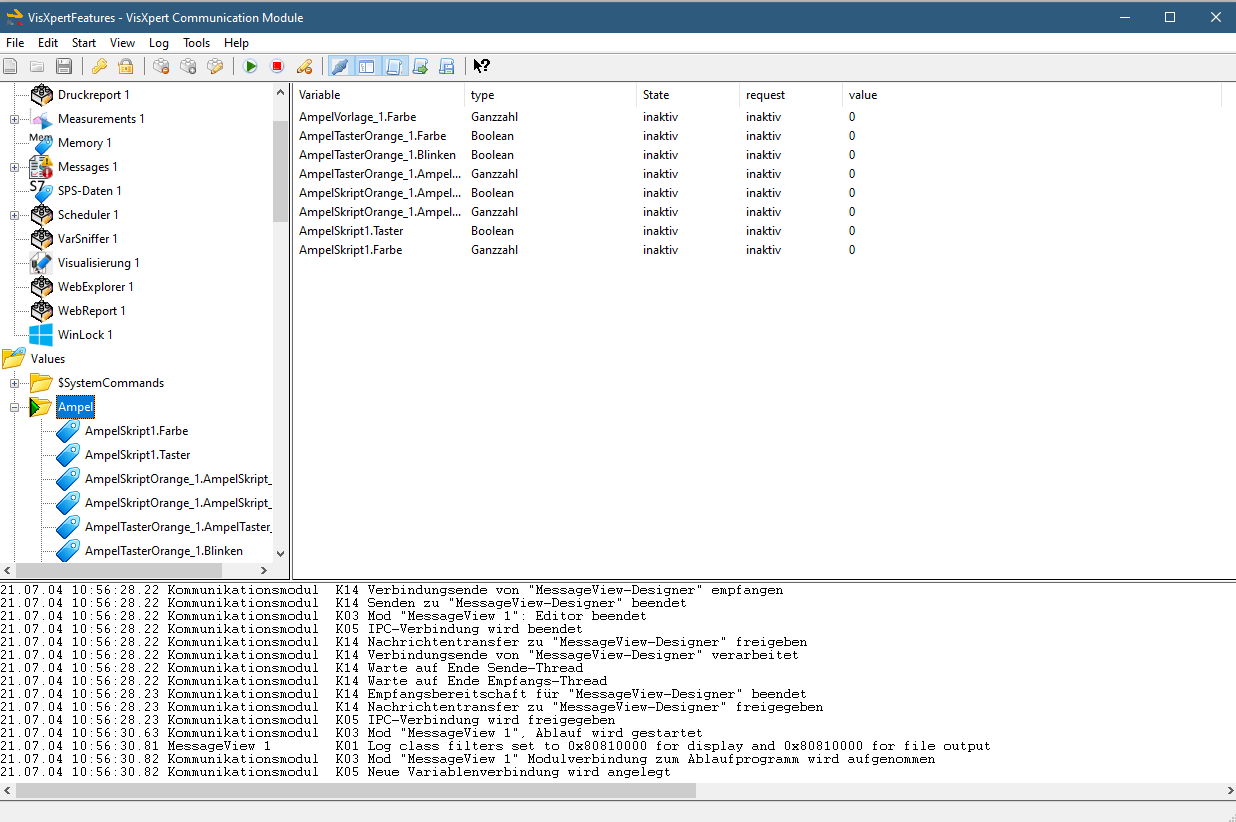The width and height of the screenshot is (1236, 822).
Task: Select the key login icon
Action: (x=97, y=66)
